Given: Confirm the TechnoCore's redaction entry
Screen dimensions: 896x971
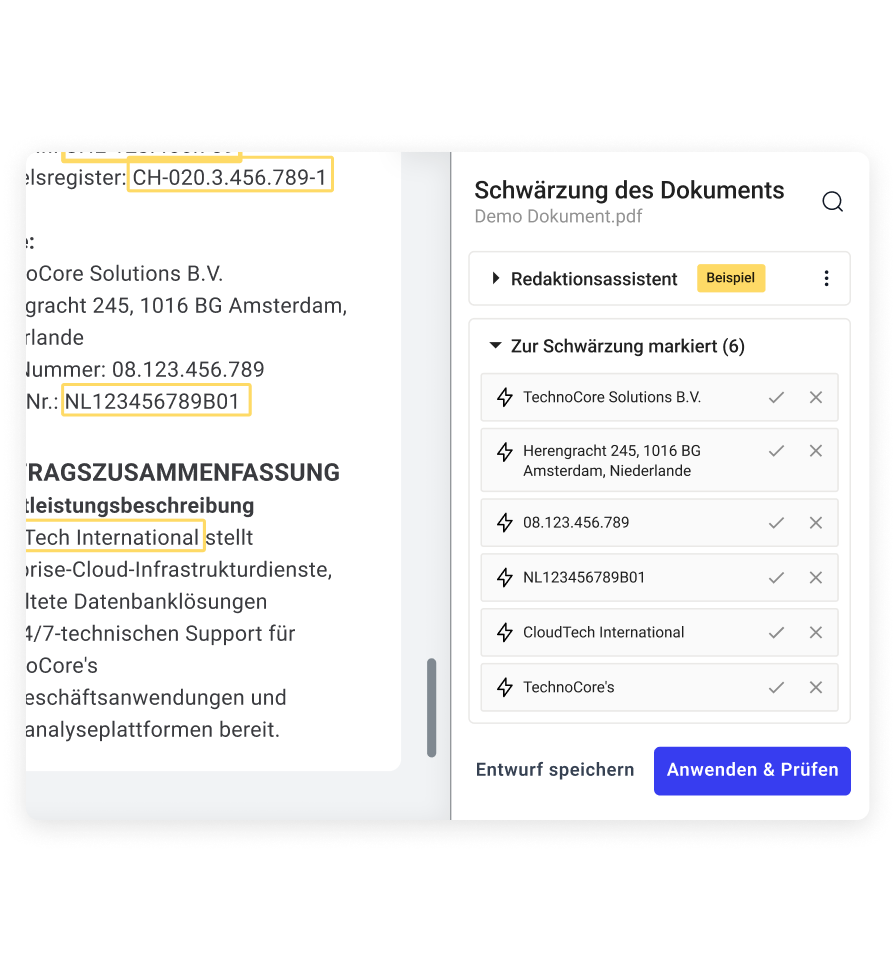Looking at the screenshot, I should 776,687.
